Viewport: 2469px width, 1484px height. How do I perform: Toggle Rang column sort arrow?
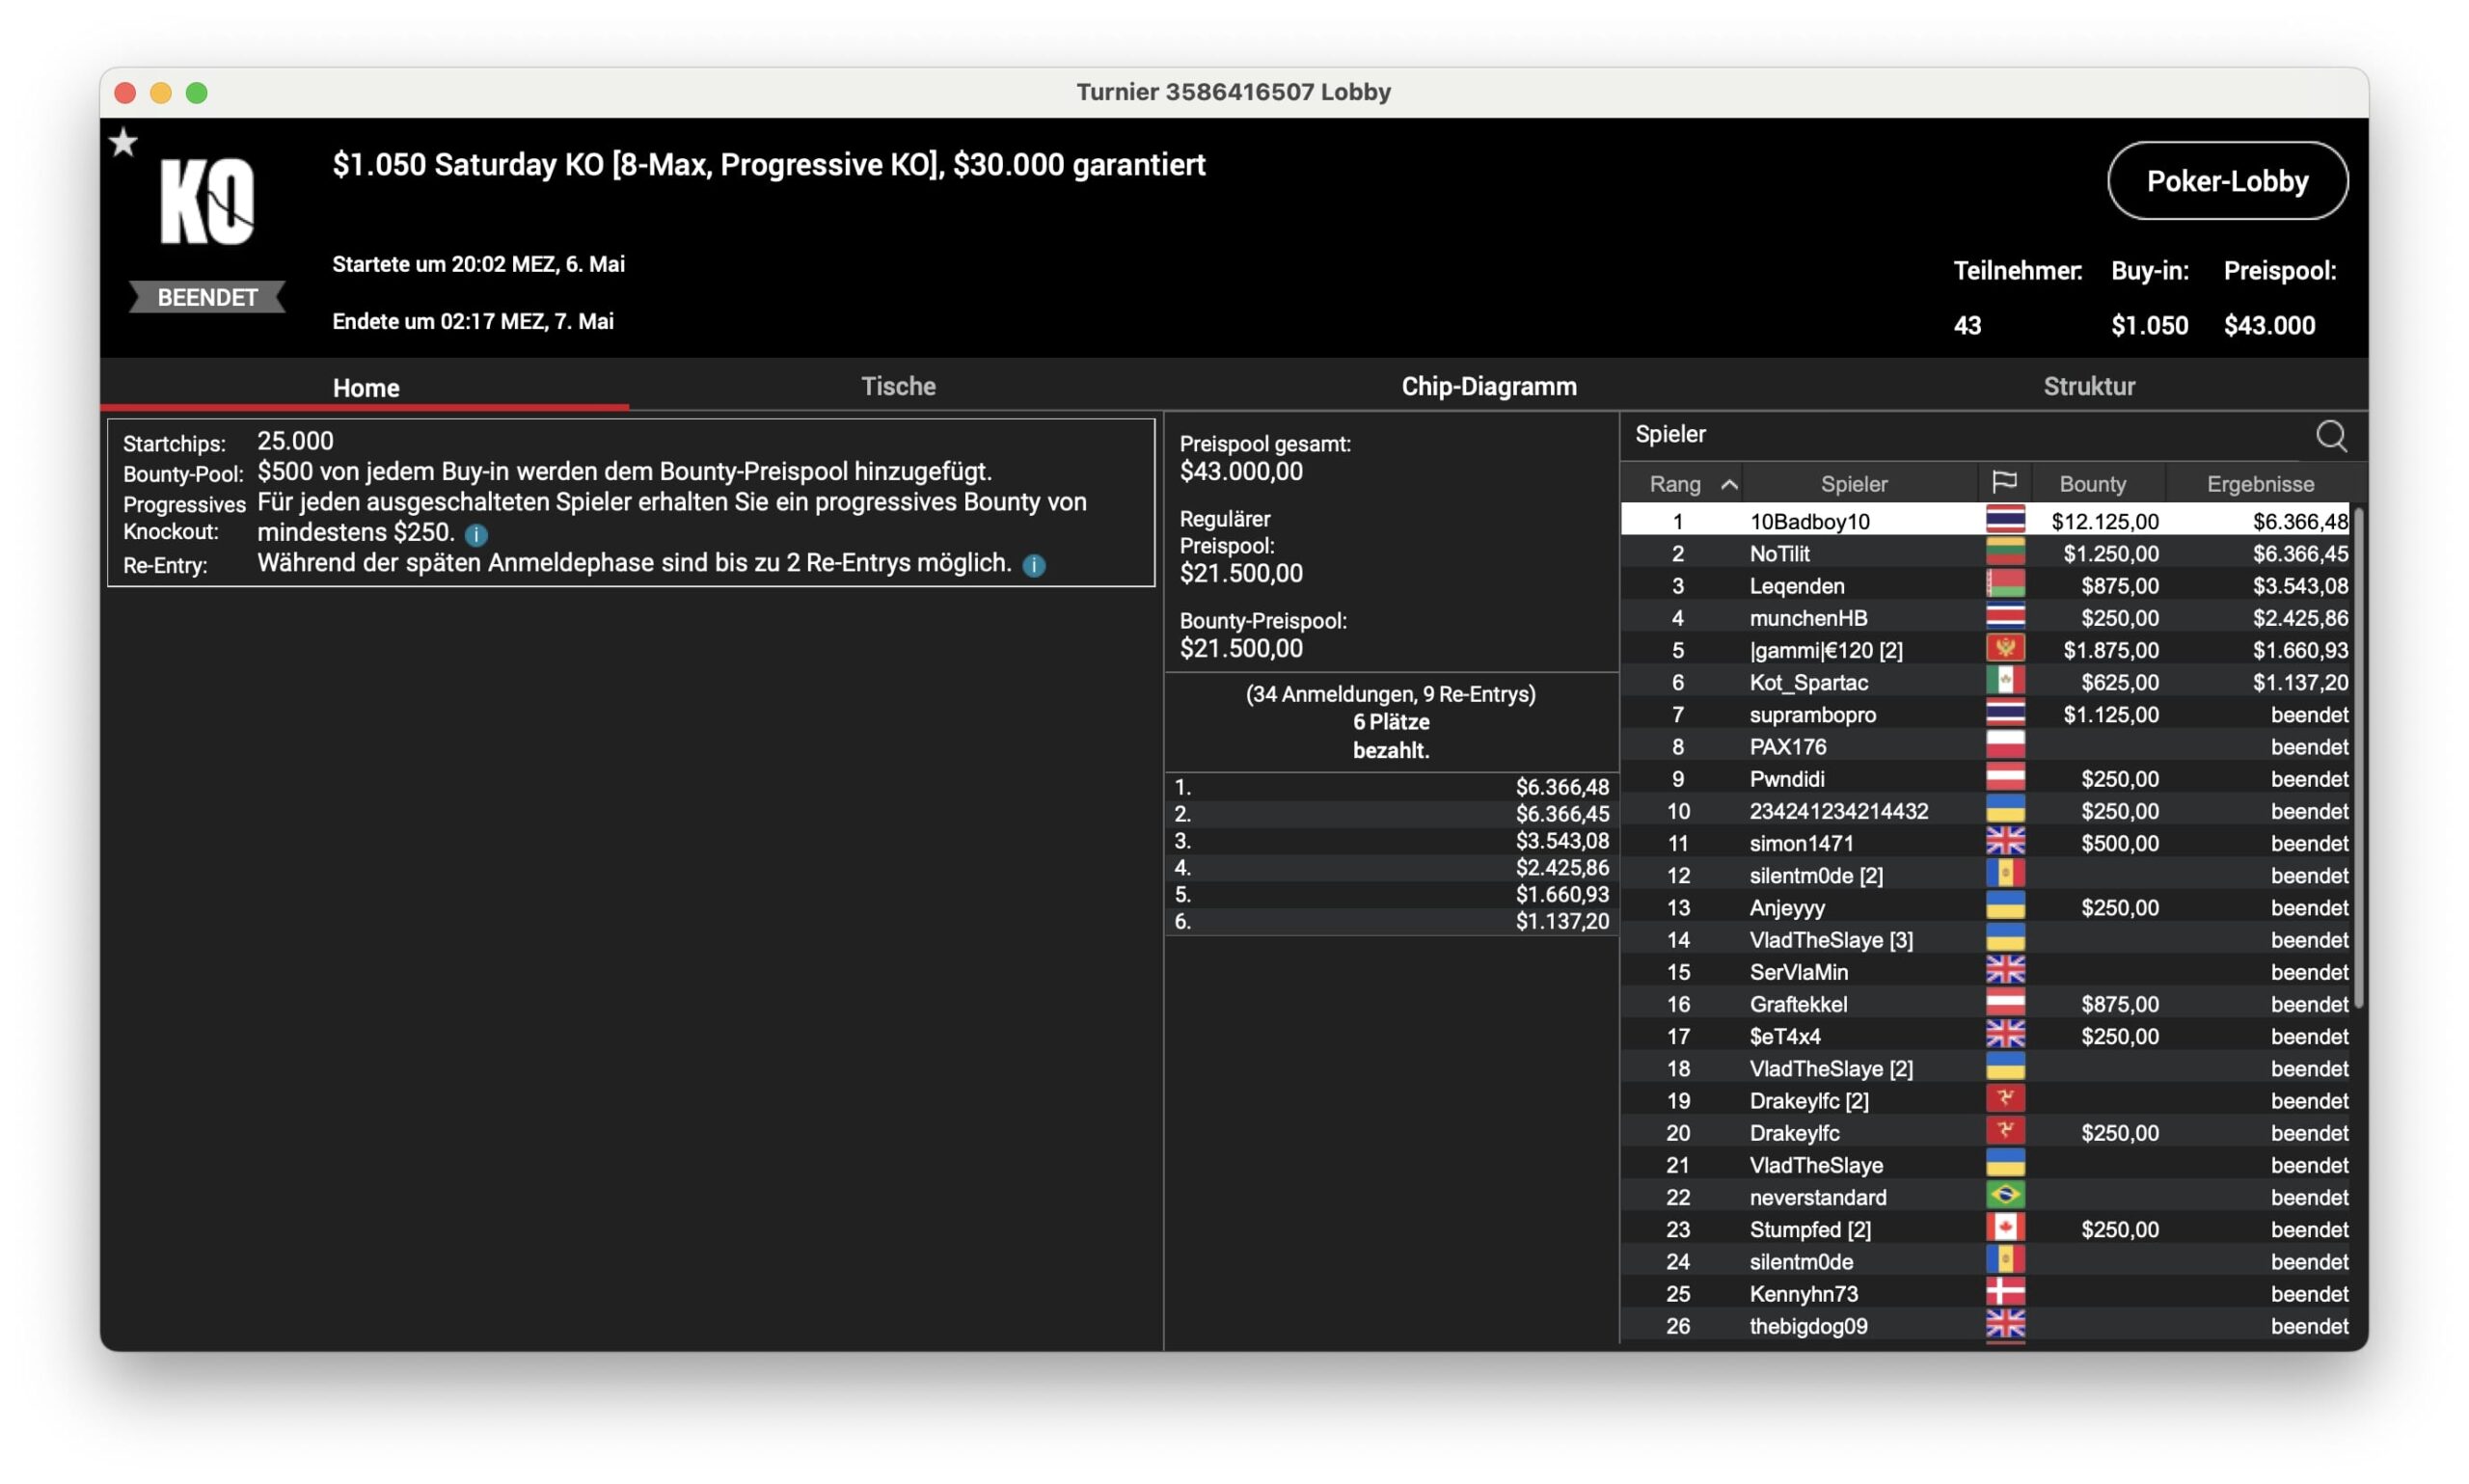1728,484
